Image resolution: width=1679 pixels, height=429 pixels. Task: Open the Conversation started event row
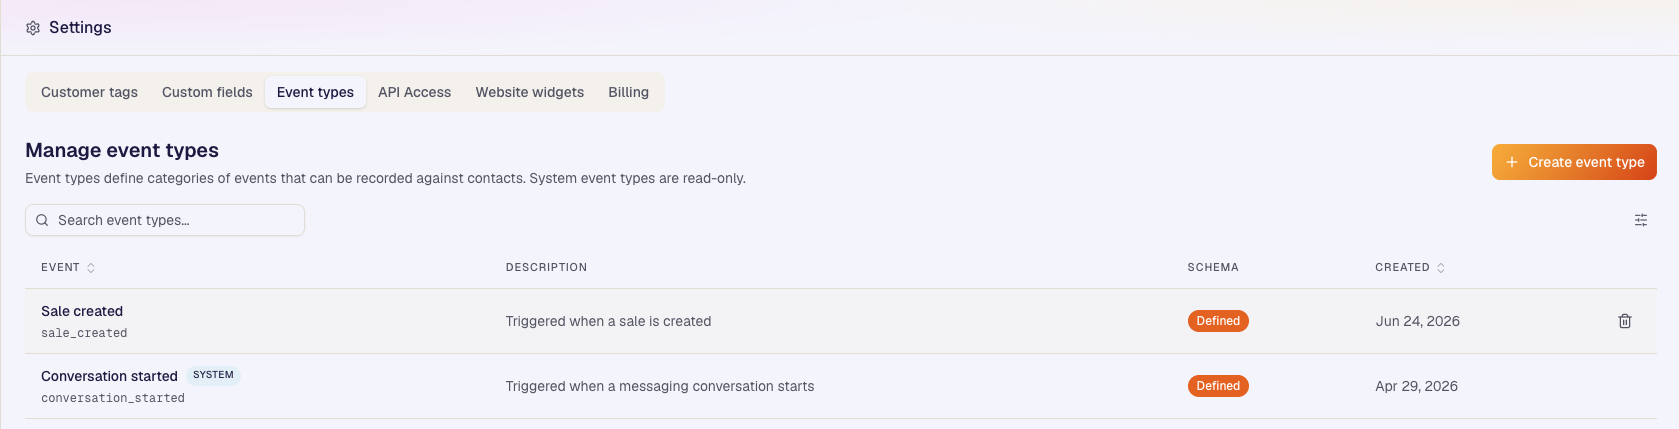click(839, 386)
